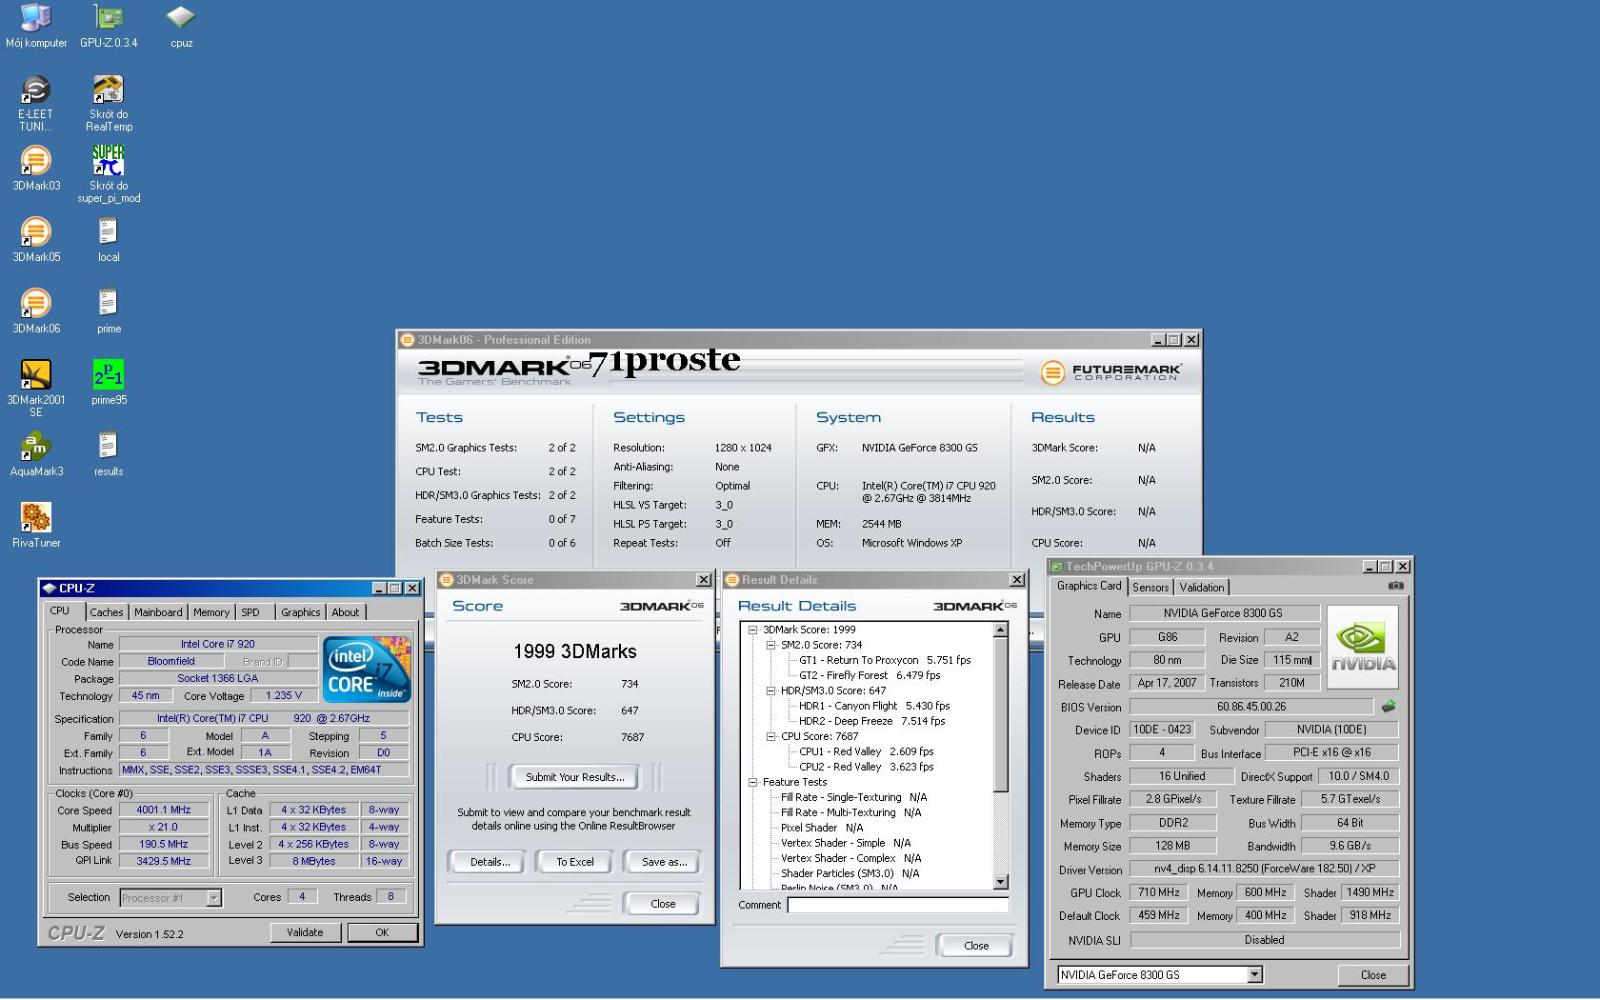Switch to the Mainboard tab in CPU-Z
This screenshot has width=1600, height=1000.
(x=158, y=612)
